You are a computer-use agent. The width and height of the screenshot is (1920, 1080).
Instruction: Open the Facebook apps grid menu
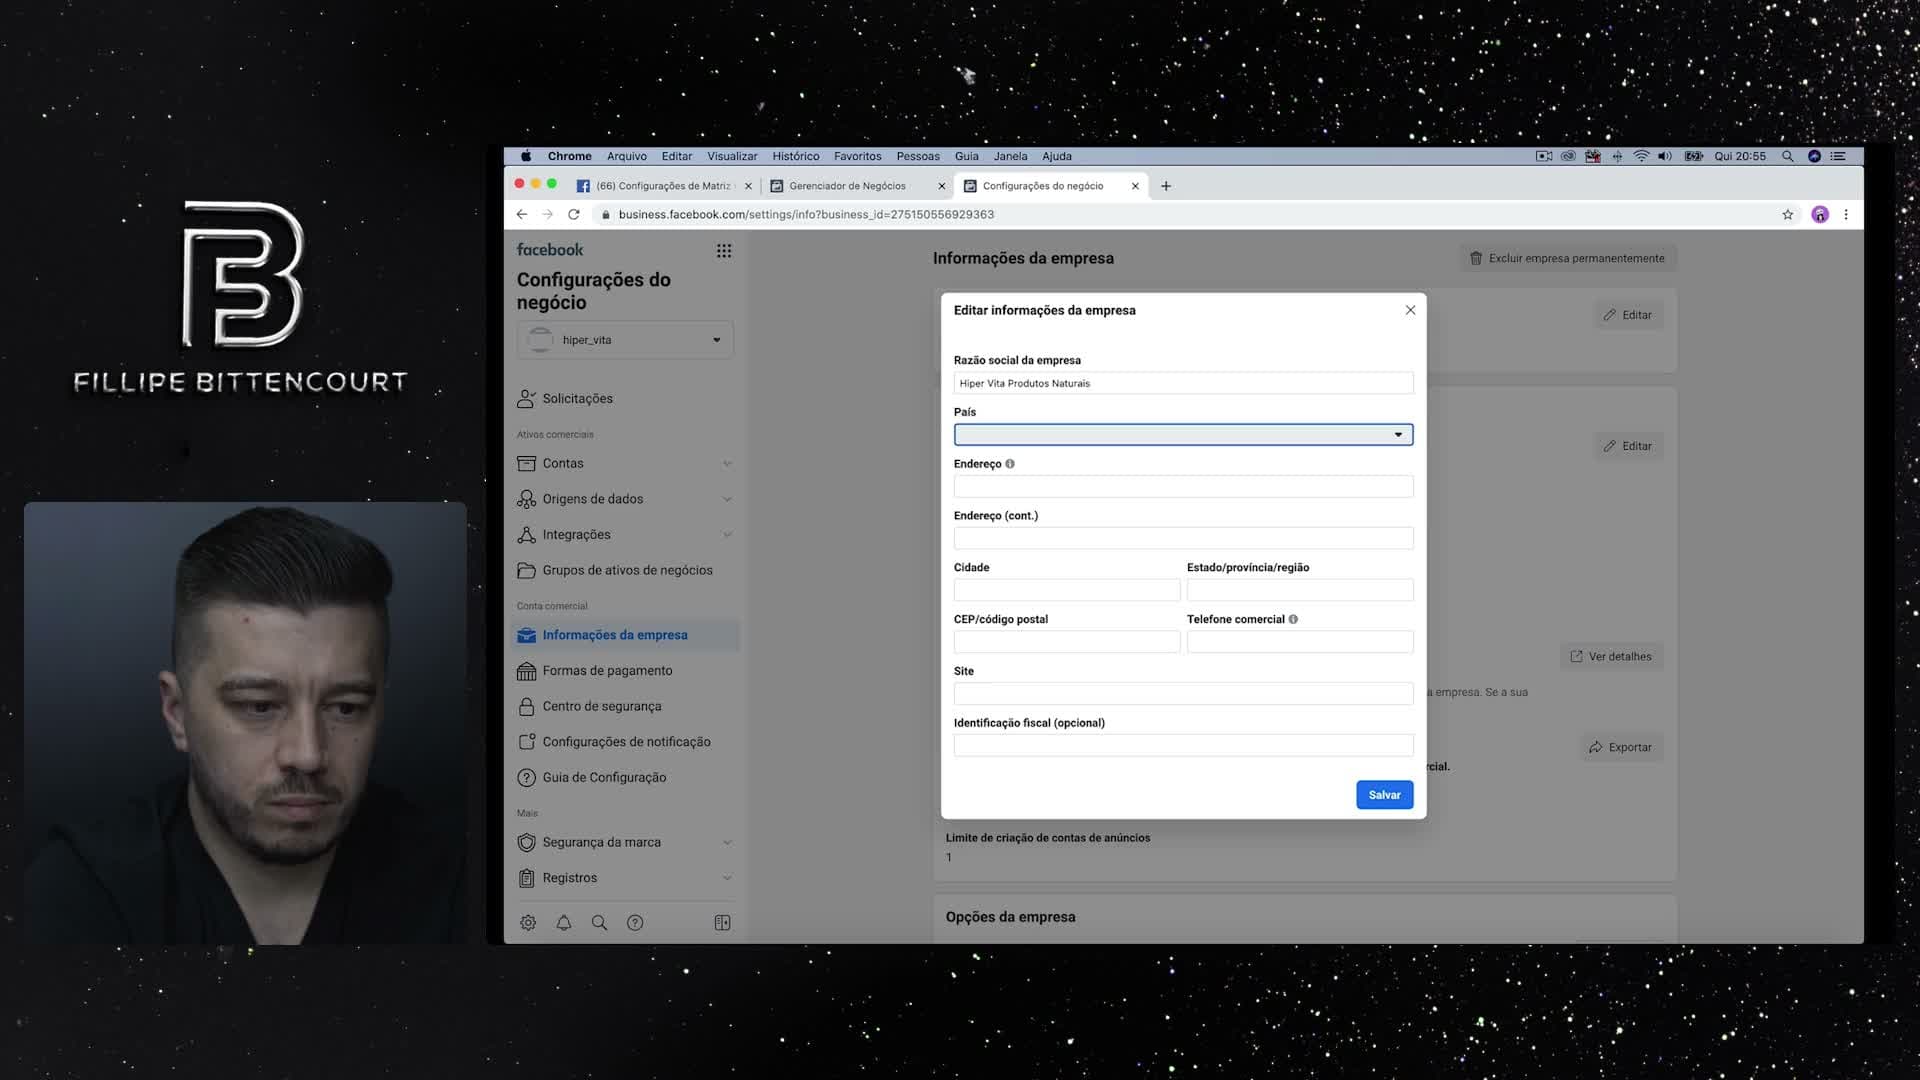pos(724,251)
